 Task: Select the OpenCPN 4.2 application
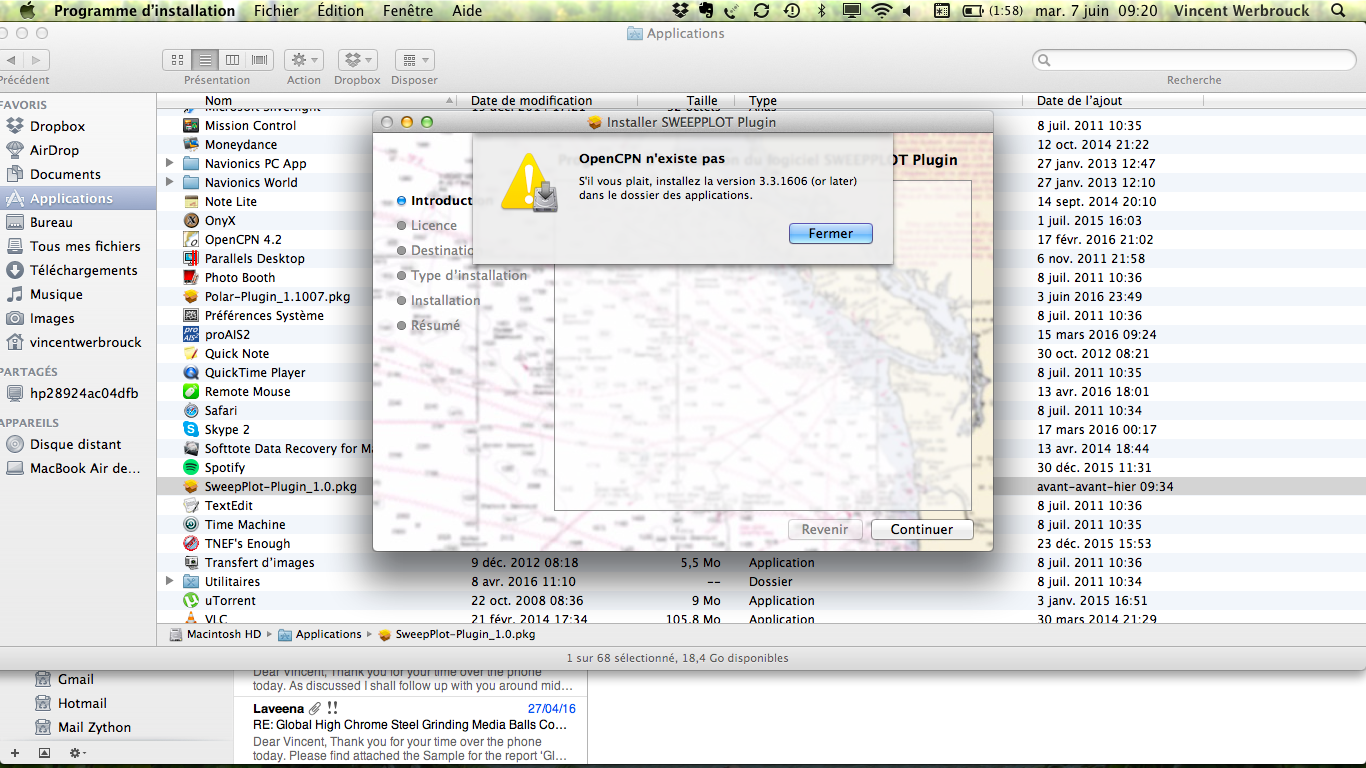point(243,239)
